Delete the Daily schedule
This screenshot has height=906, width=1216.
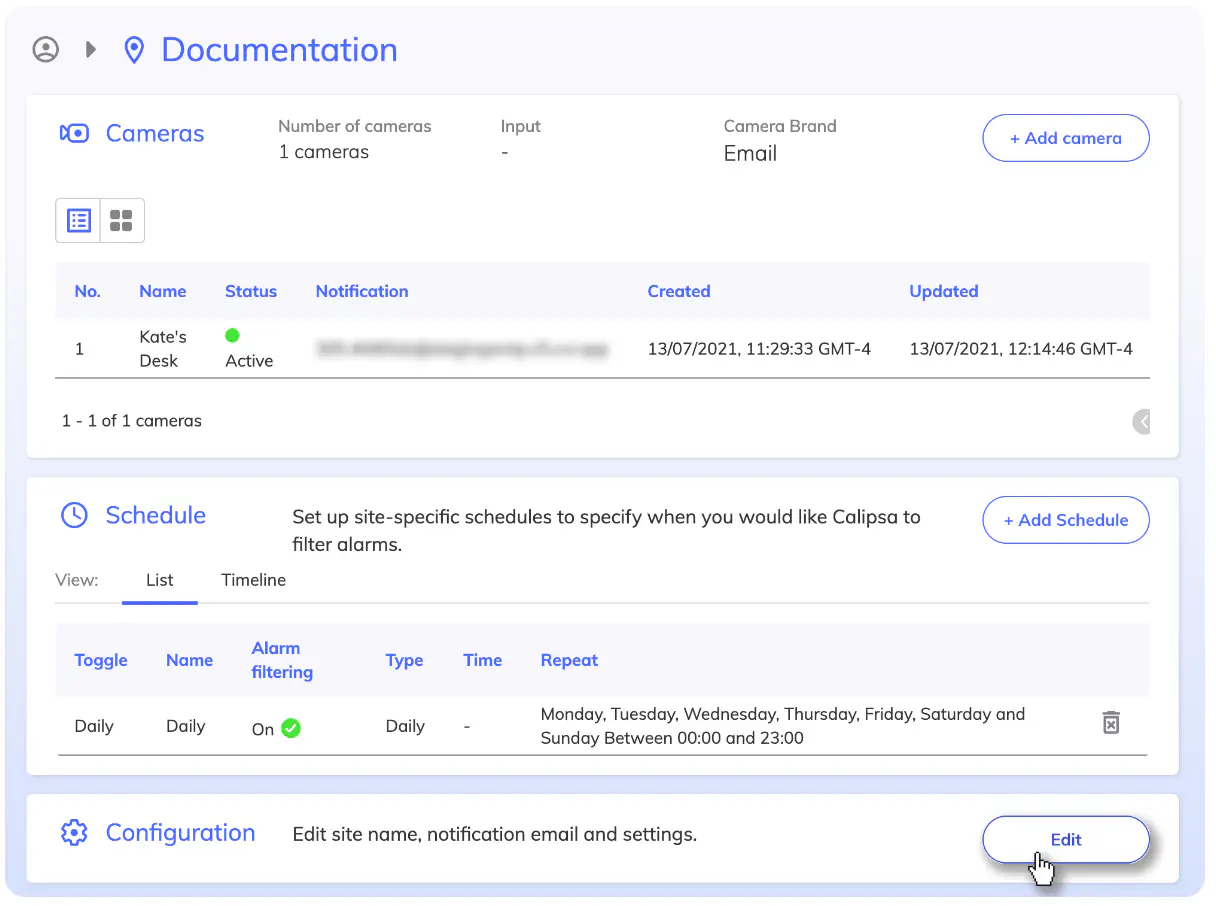(1111, 722)
